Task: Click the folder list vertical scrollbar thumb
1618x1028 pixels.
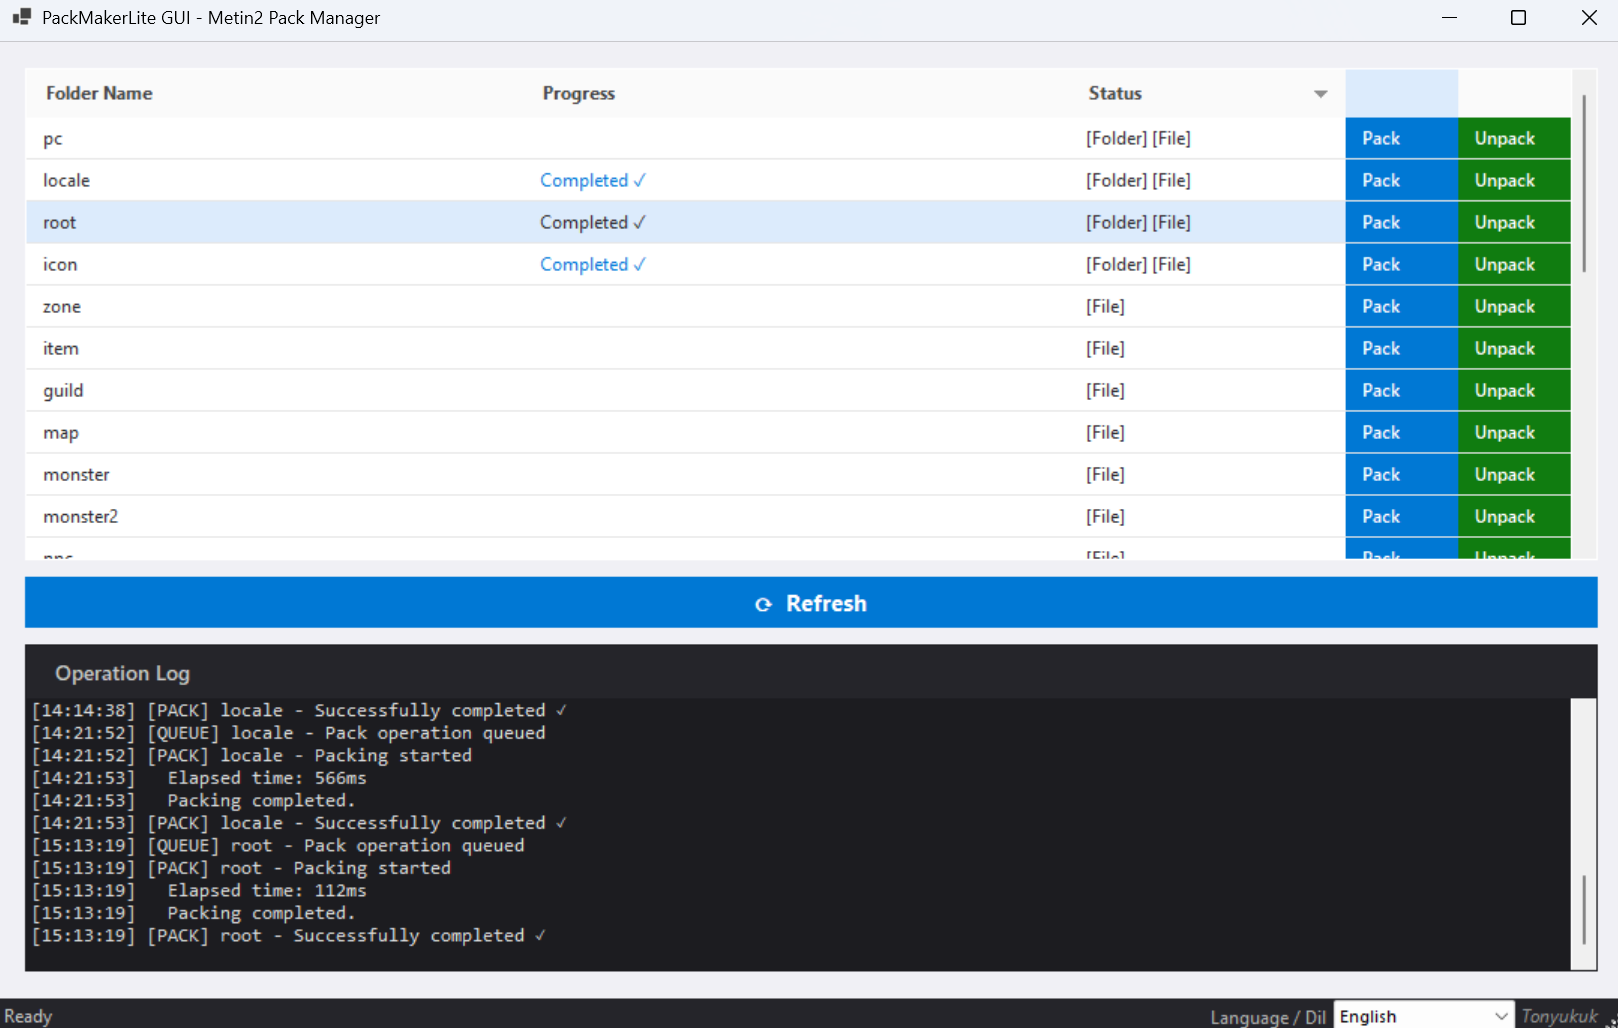Action: pos(1584,183)
